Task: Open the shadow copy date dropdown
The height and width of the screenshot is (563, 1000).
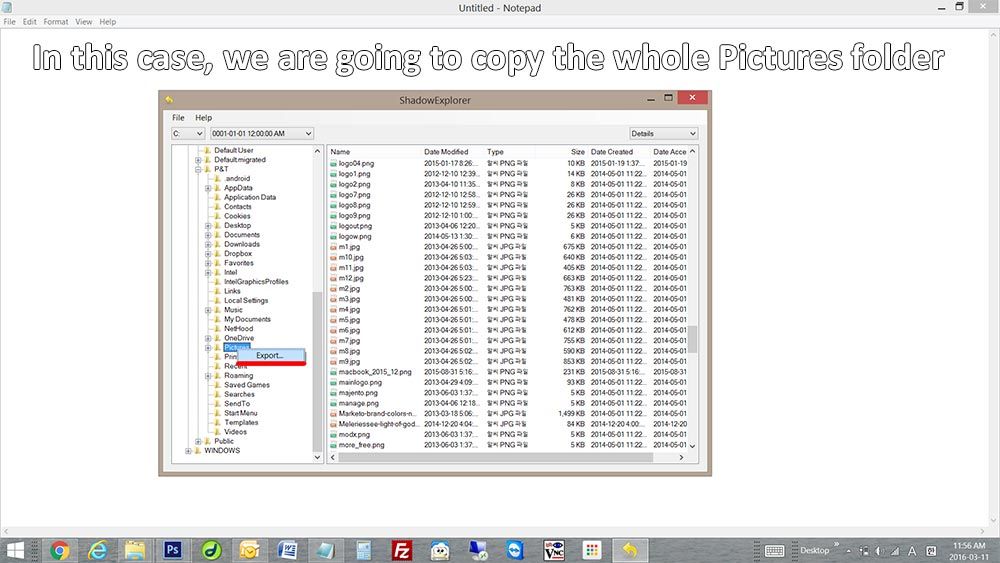Action: [x=261, y=133]
